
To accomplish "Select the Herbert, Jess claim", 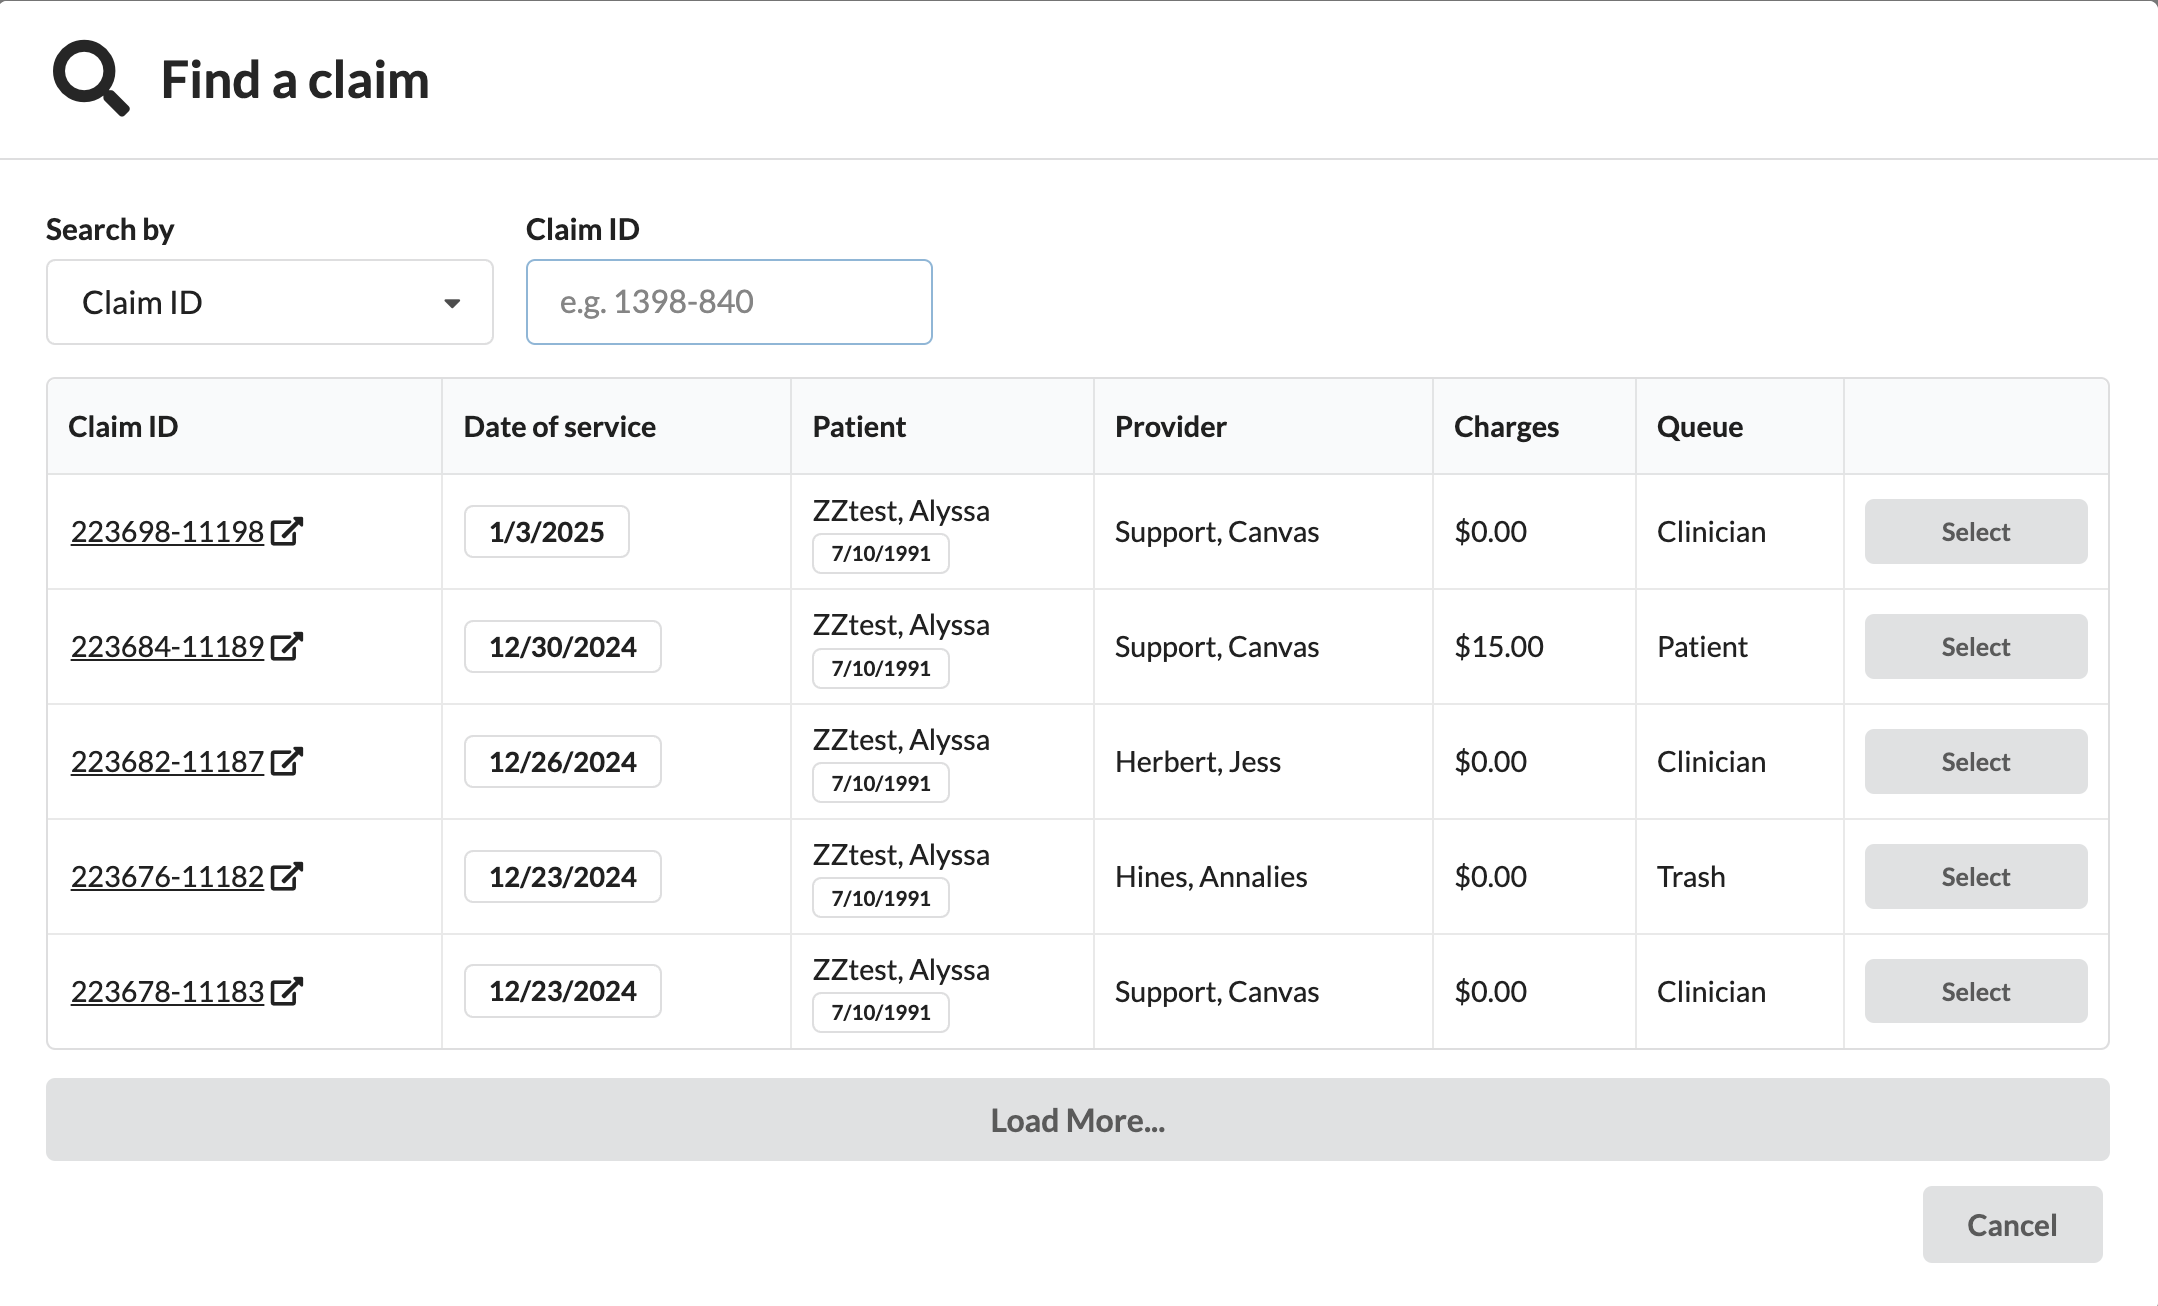I will coord(1975,761).
